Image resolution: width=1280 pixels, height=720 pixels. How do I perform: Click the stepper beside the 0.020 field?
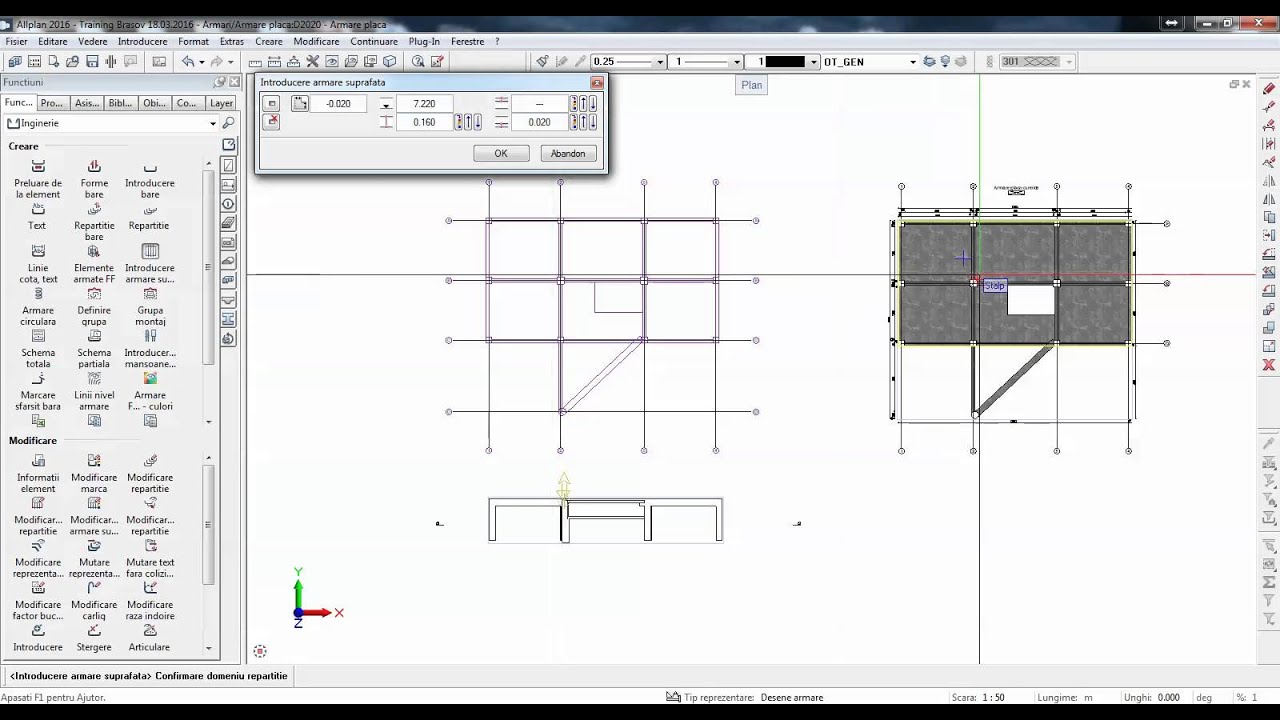click(584, 122)
